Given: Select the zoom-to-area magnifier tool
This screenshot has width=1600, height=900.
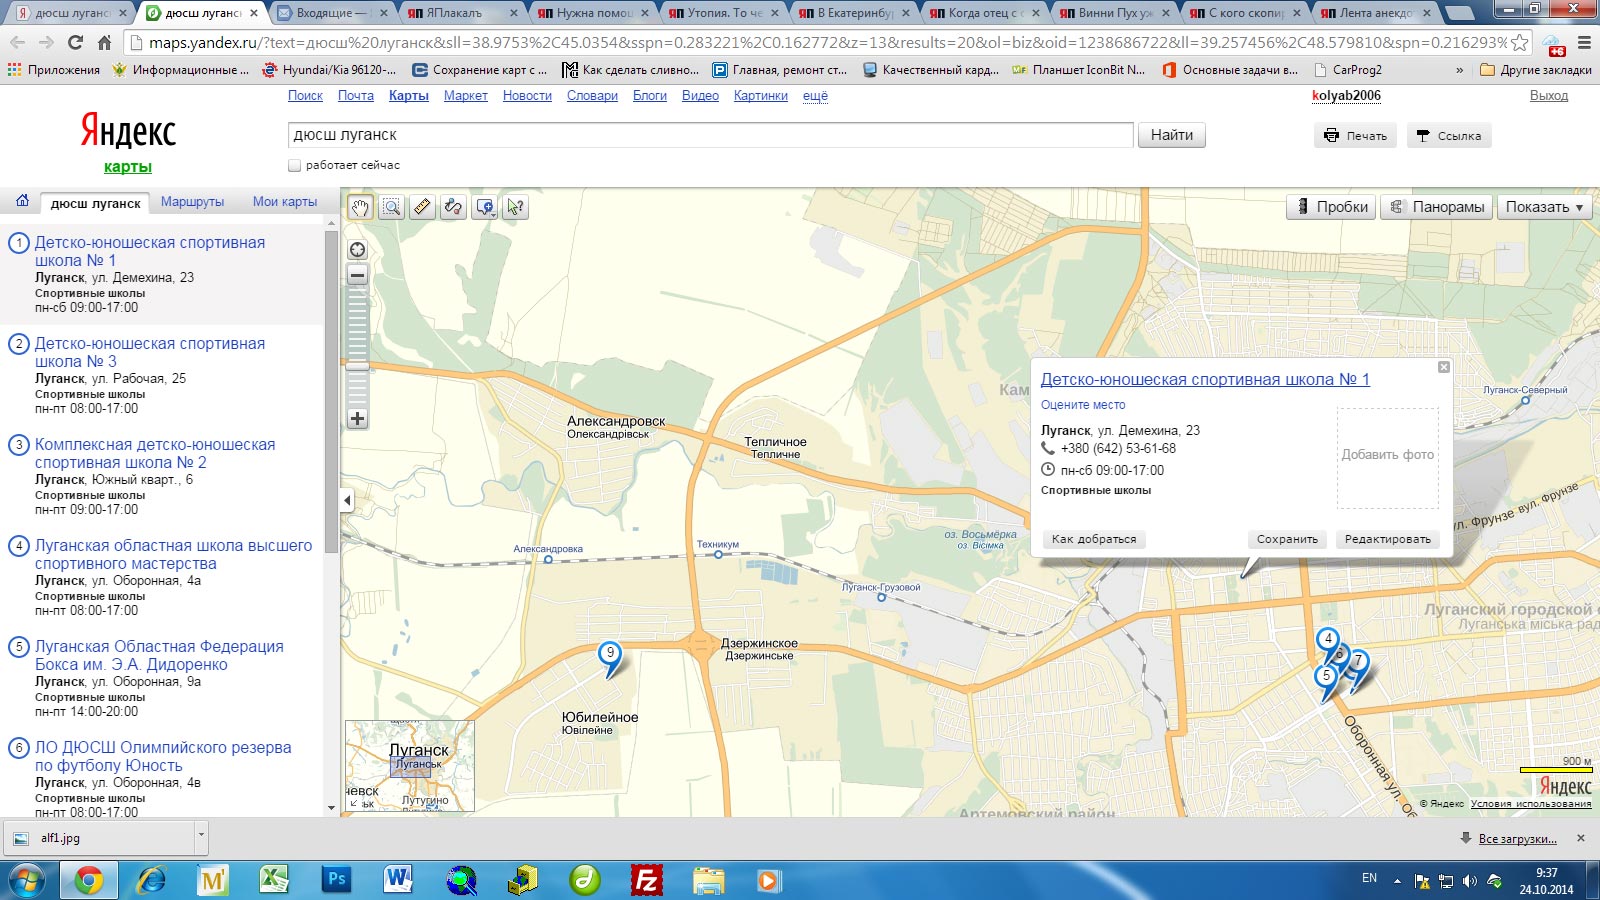Looking at the screenshot, I should click(x=392, y=207).
